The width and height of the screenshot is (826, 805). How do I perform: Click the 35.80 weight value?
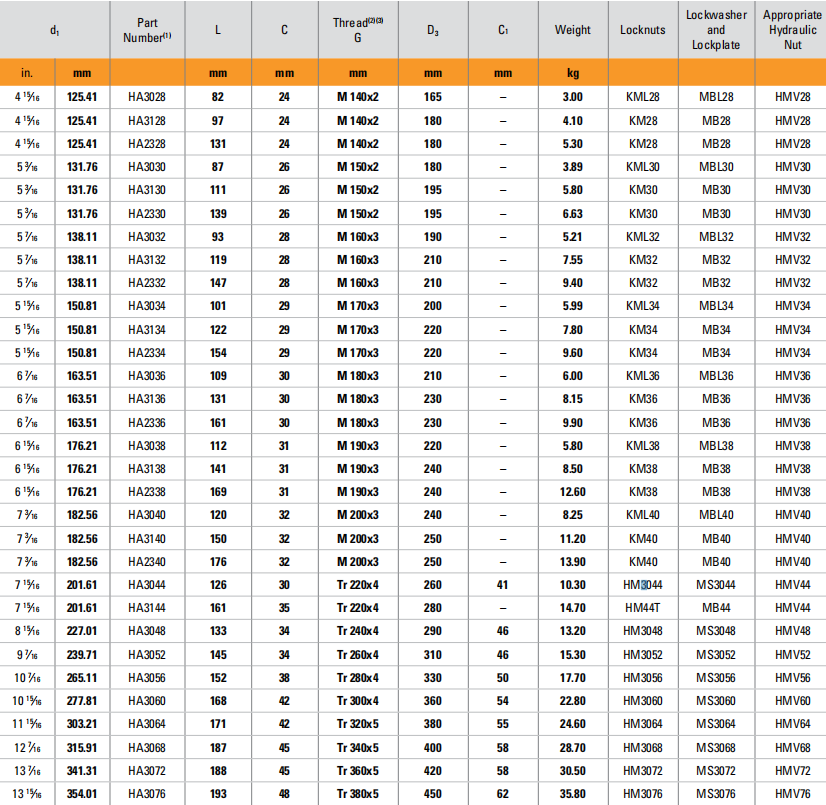pos(573,793)
